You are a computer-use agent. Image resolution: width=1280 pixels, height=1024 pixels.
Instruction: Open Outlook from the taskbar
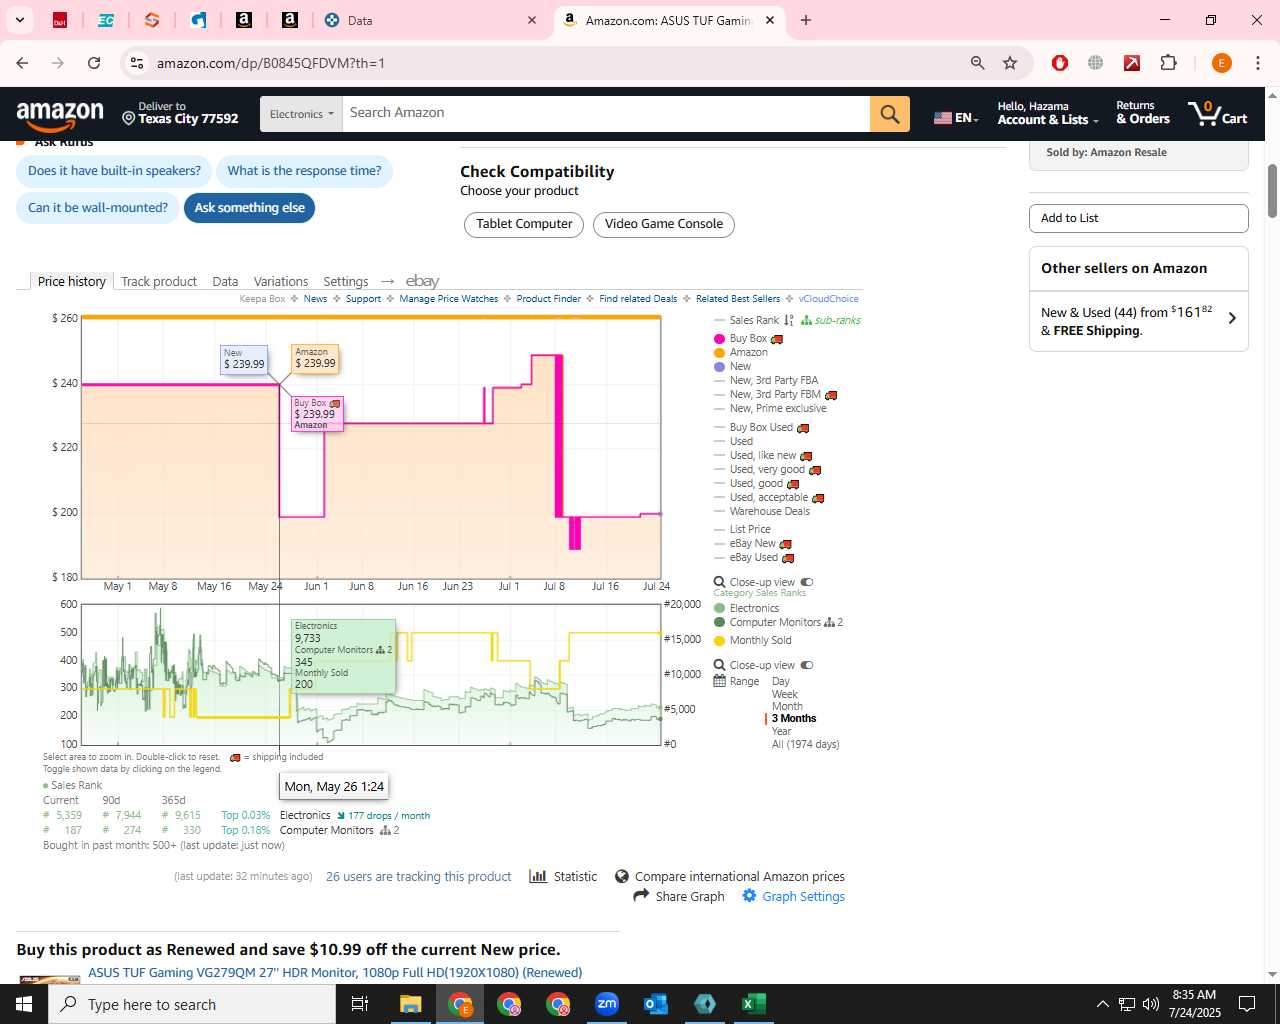(656, 1004)
